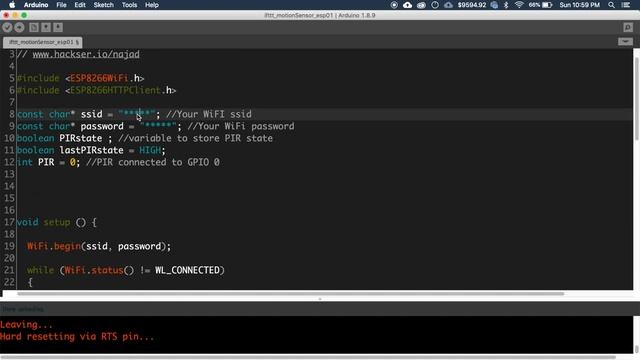
Task: Click the comment //Your WiFi ssid
Action: [209, 114]
